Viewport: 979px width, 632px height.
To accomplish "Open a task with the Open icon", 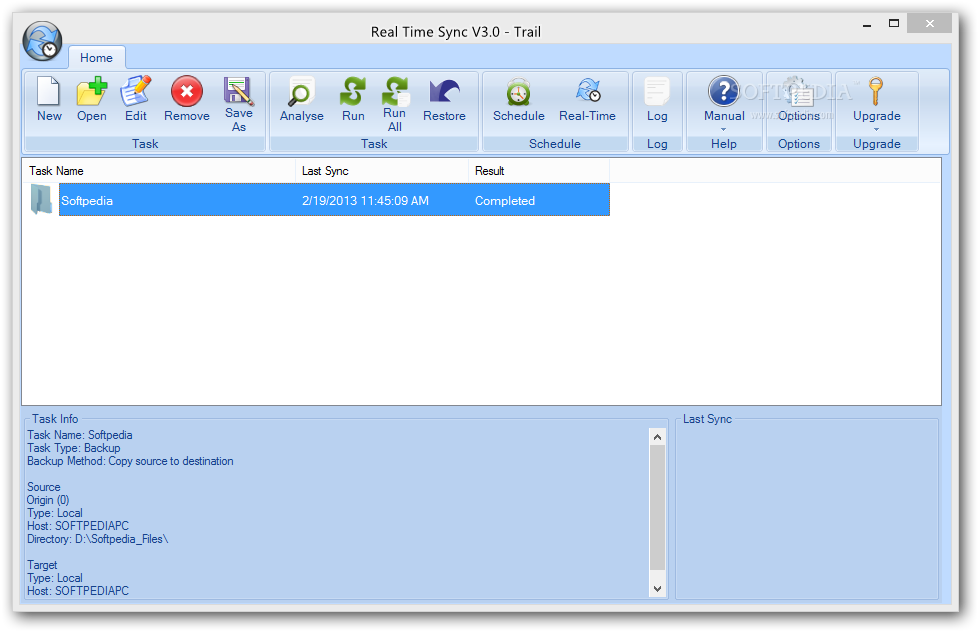I will tap(91, 91).
